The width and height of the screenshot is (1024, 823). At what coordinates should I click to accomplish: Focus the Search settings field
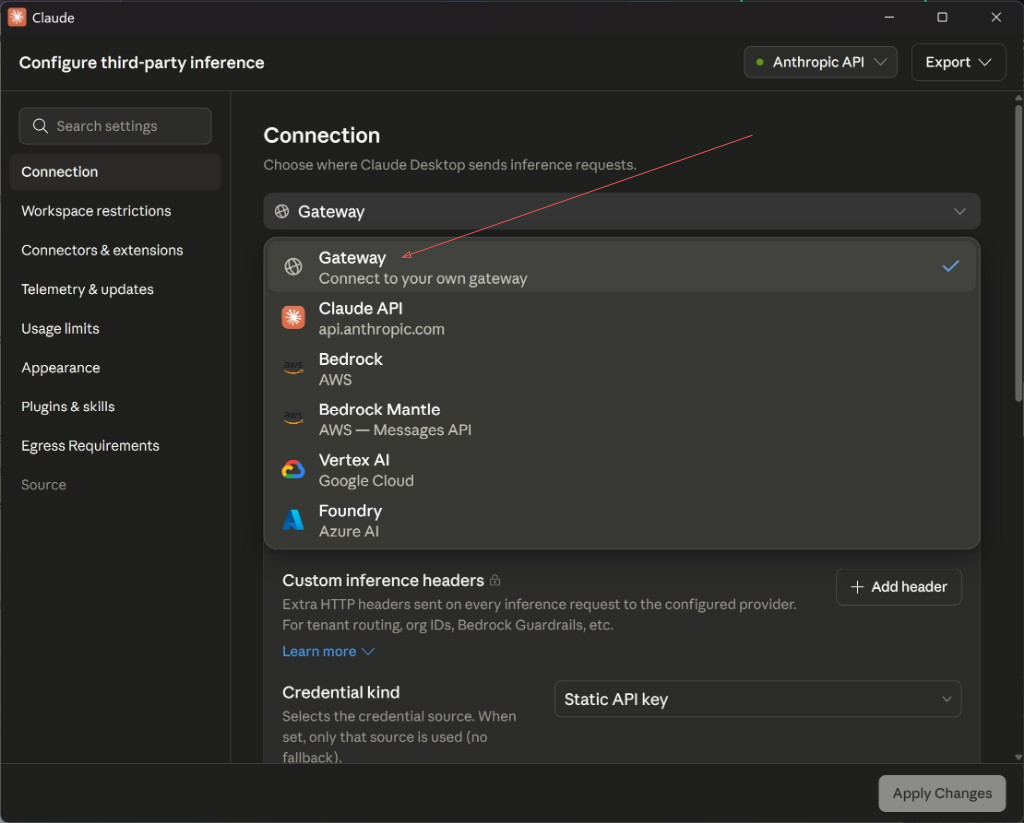(x=115, y=126)
